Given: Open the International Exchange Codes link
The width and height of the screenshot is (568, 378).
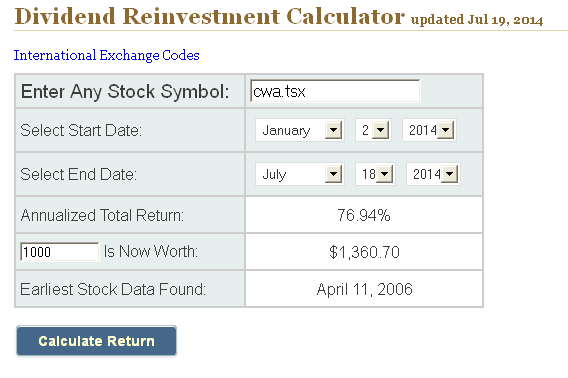Looking at the screenshot, I should click(x=106, y=55).
